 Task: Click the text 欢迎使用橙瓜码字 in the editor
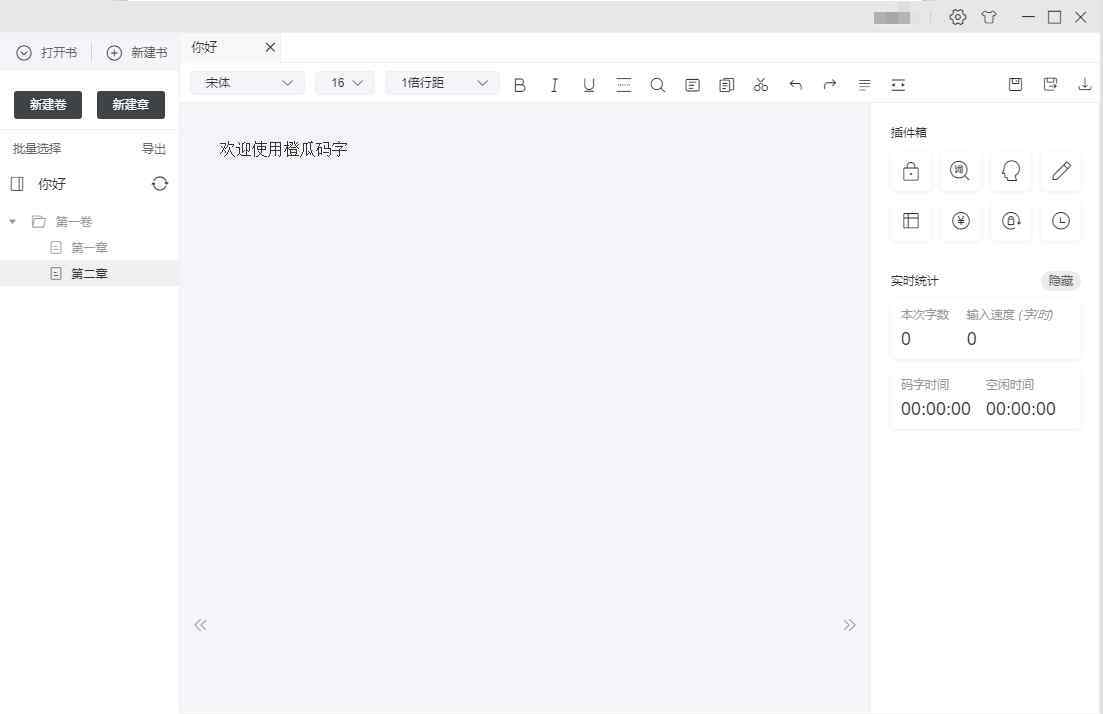[x=283, y=149]
